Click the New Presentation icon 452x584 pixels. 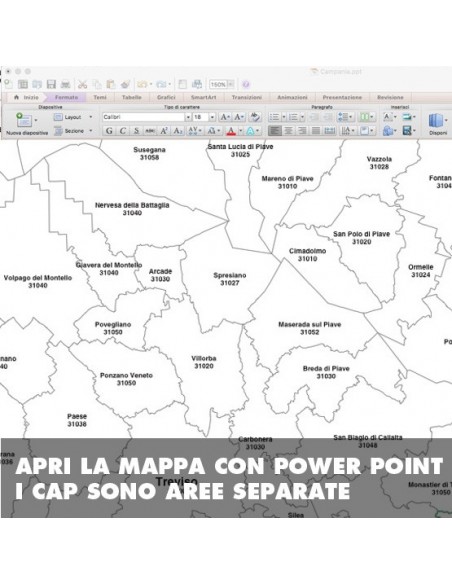click(x=8, y=85)
